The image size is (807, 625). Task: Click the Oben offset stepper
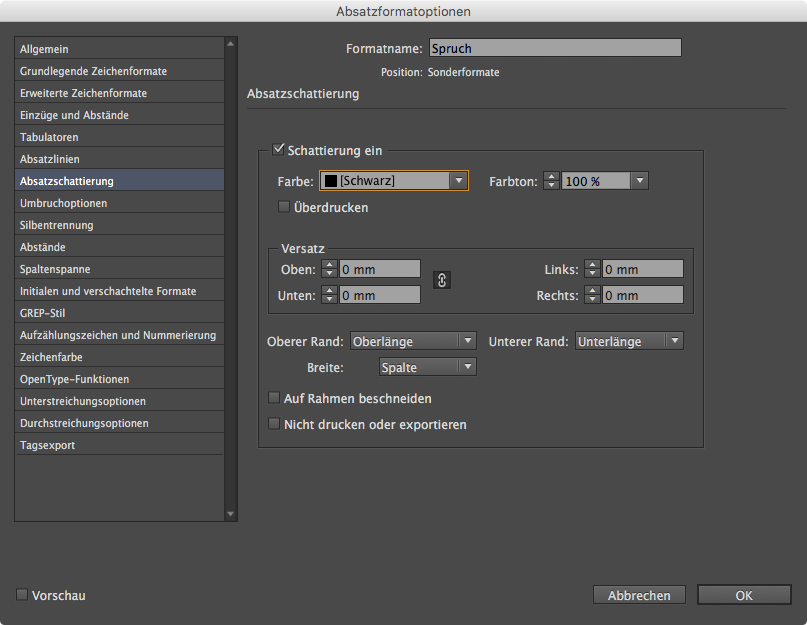tap(329, 269)
